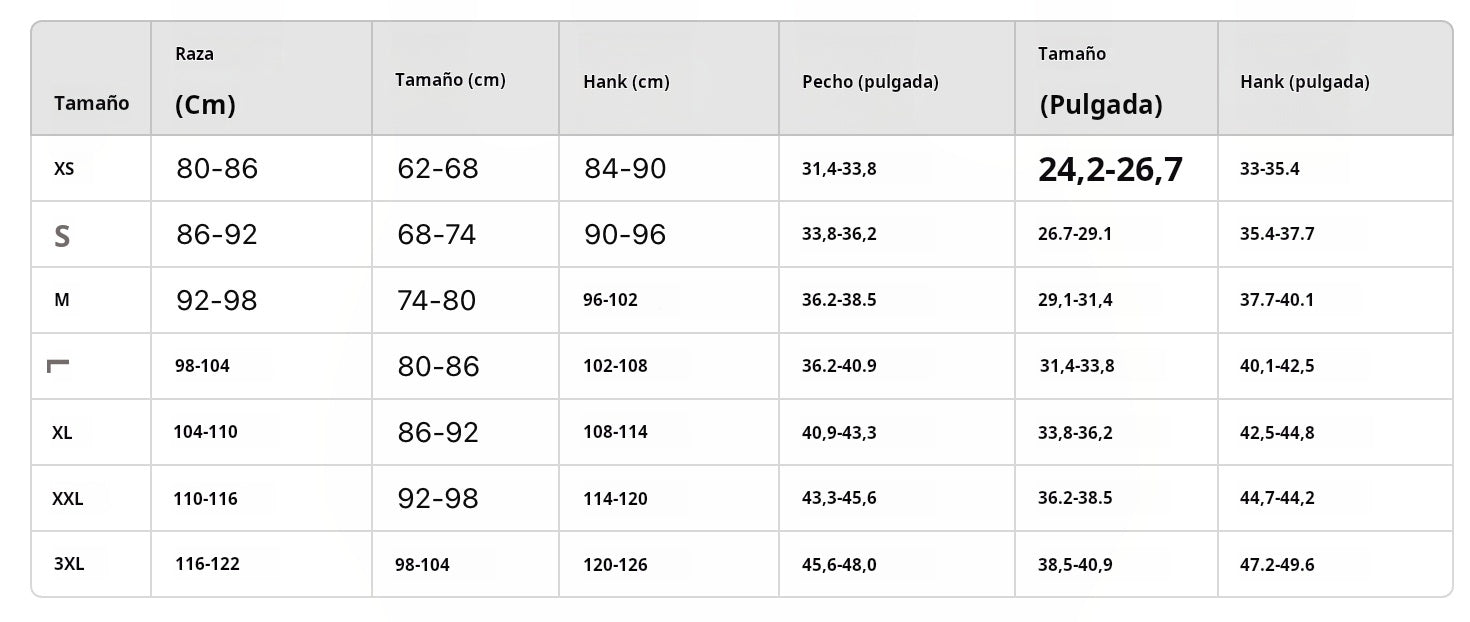Select the S size row label
The image size is (1470, 622).
click(x=62, y=236)
